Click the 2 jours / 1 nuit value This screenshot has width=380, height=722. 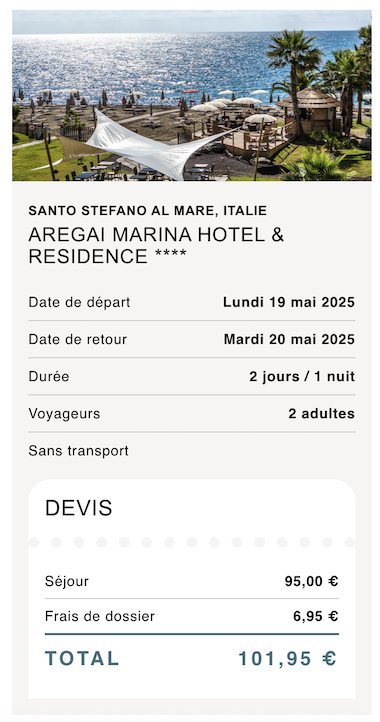(302, 377)
